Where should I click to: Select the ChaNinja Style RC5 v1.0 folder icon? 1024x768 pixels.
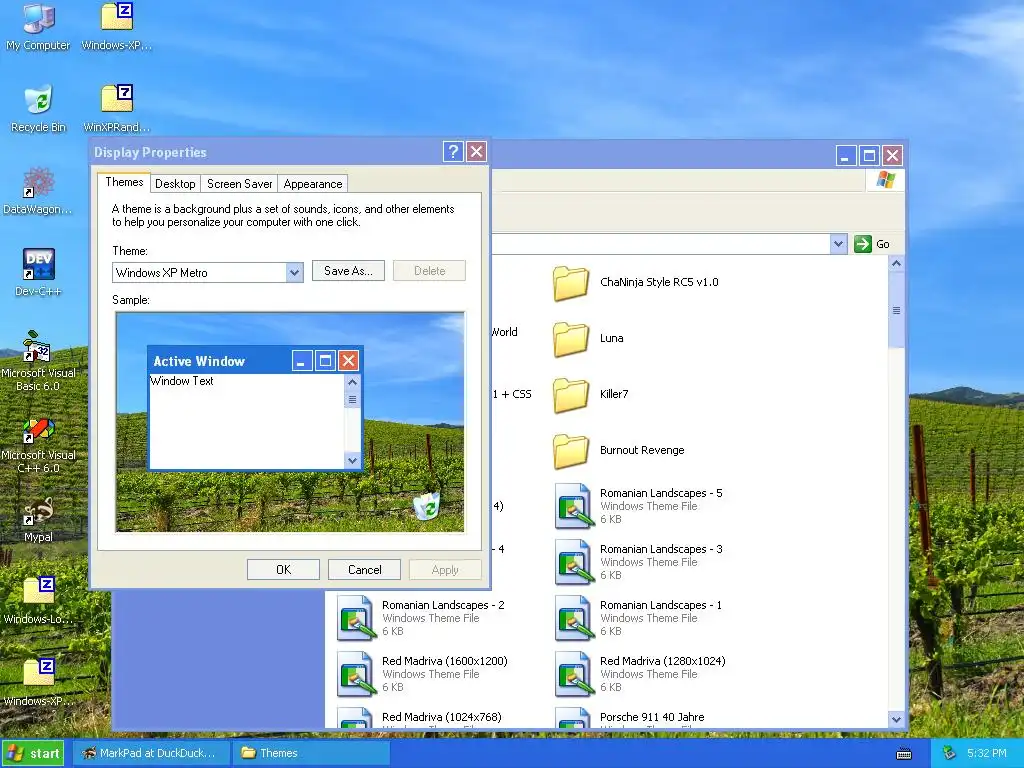point(570,283)
